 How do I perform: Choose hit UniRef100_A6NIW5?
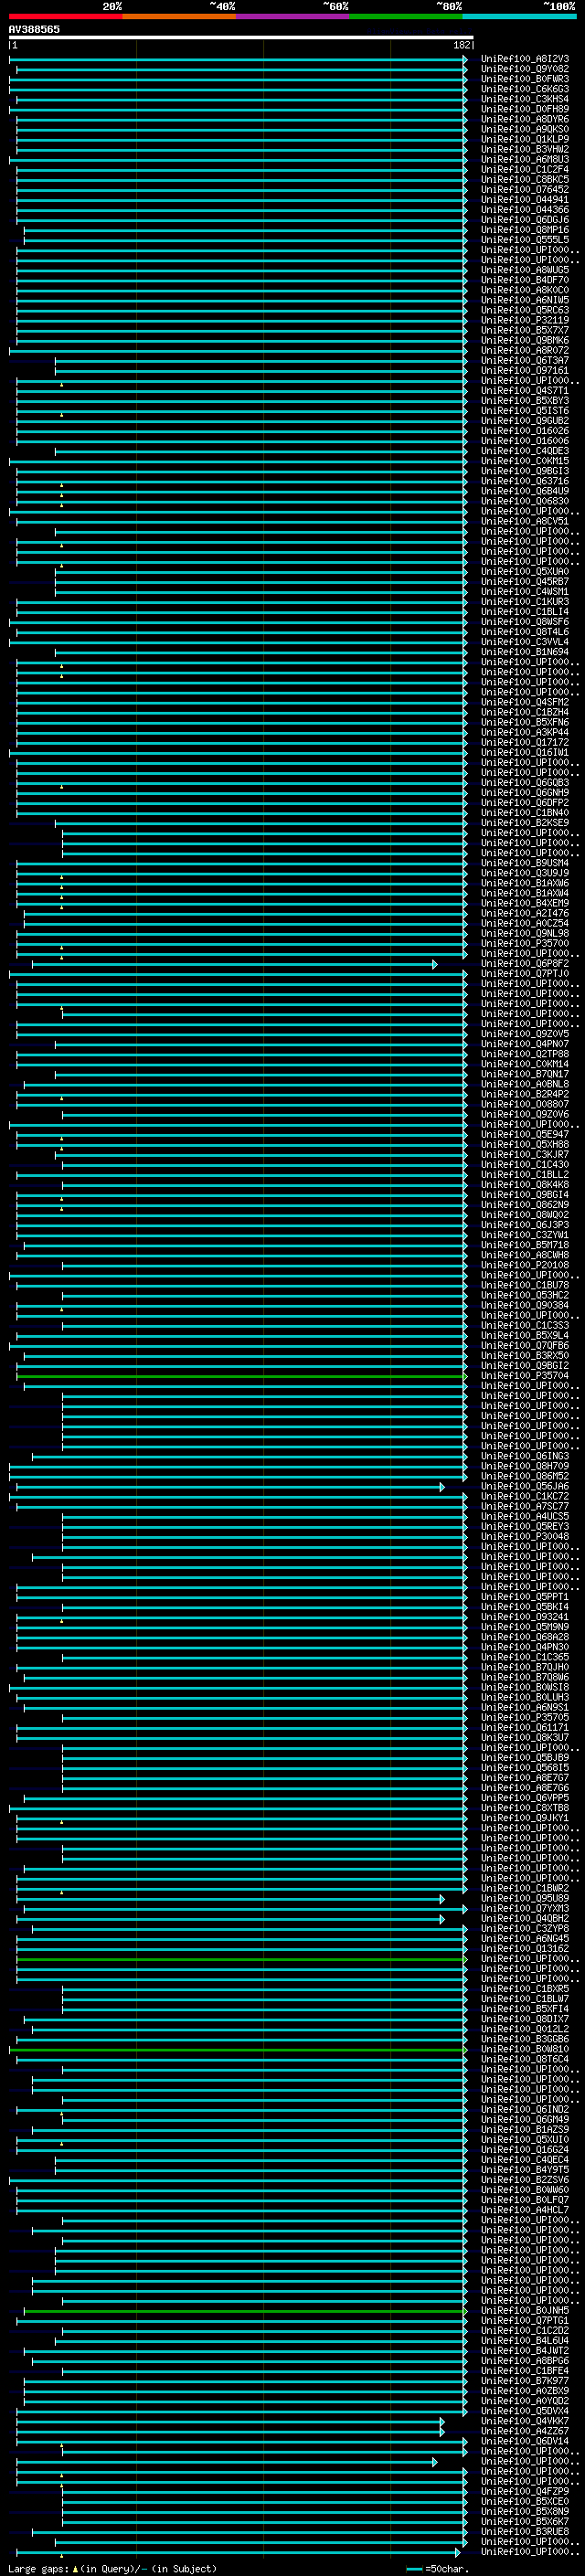[525, 300]
